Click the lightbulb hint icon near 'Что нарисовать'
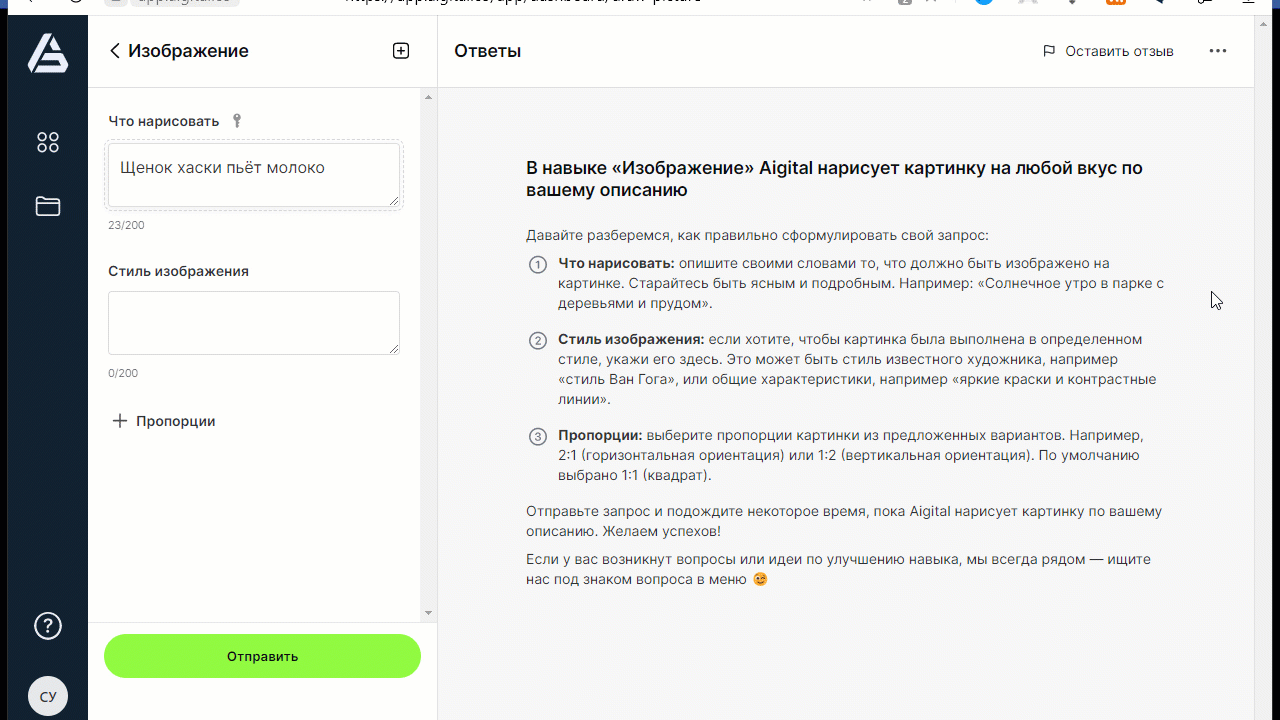This screenshot has height=720, width=1280. click(x=236, y=120)
